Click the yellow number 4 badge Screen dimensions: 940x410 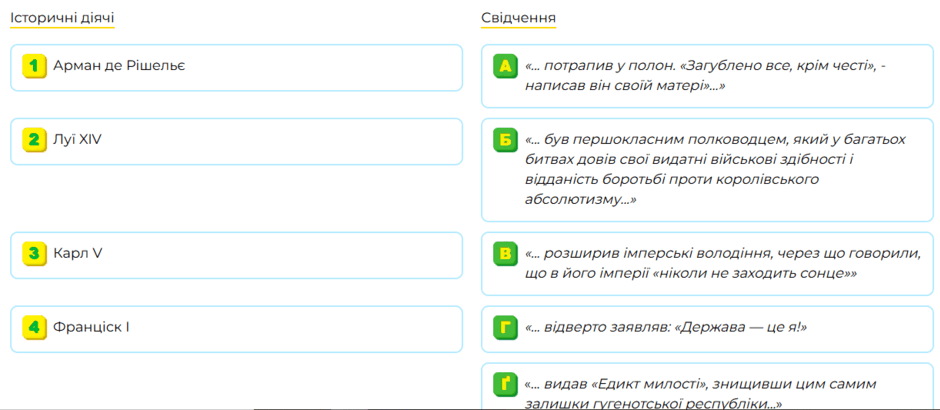pyautogui.click(x=34, y=327)
